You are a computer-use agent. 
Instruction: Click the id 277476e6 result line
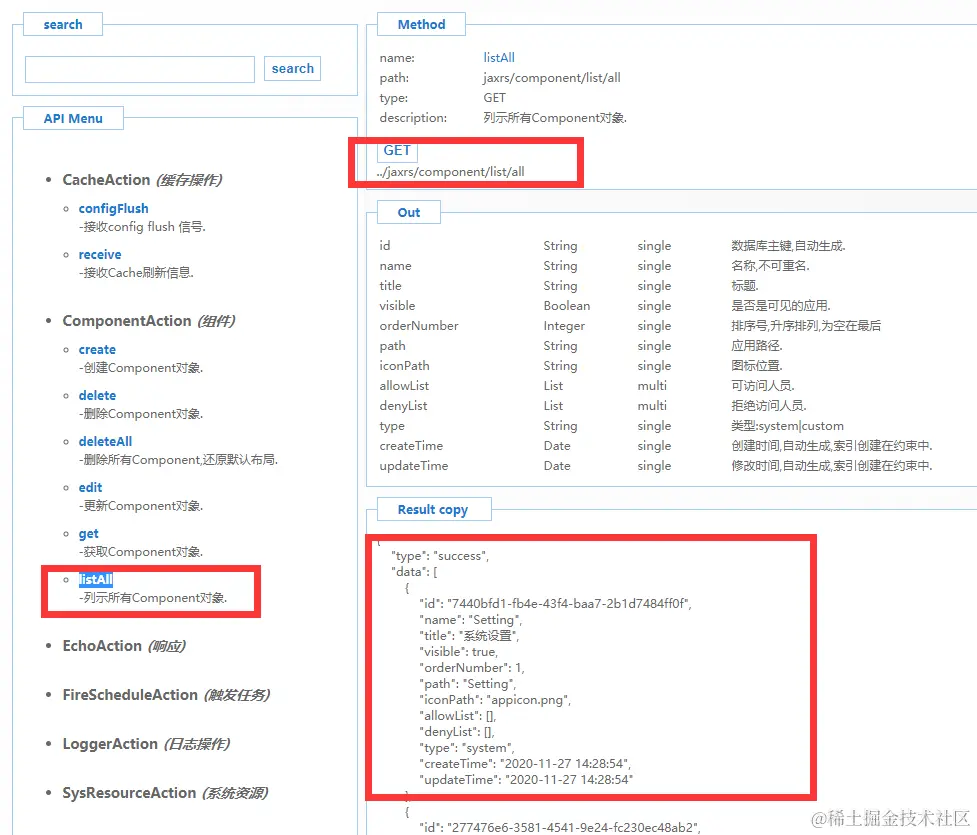(x=560, y=828)
